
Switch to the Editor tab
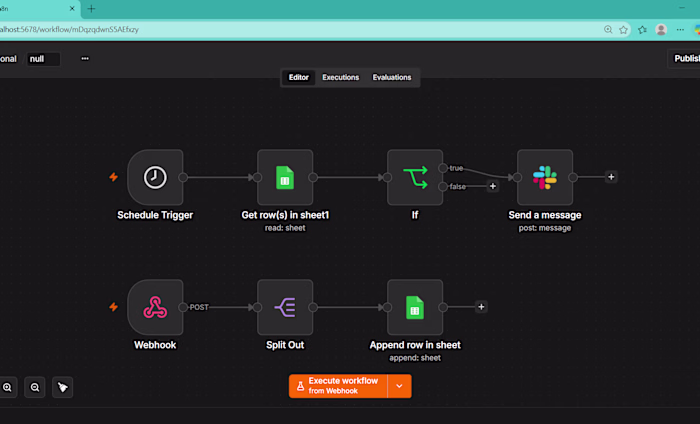pyautogui.click(x=299, y=77)
